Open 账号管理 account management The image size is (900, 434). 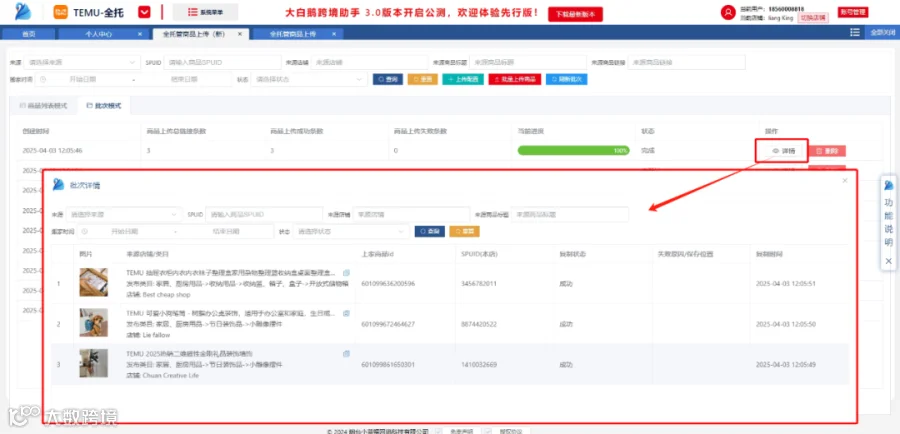pyautogui.click(x=853, y=11)
